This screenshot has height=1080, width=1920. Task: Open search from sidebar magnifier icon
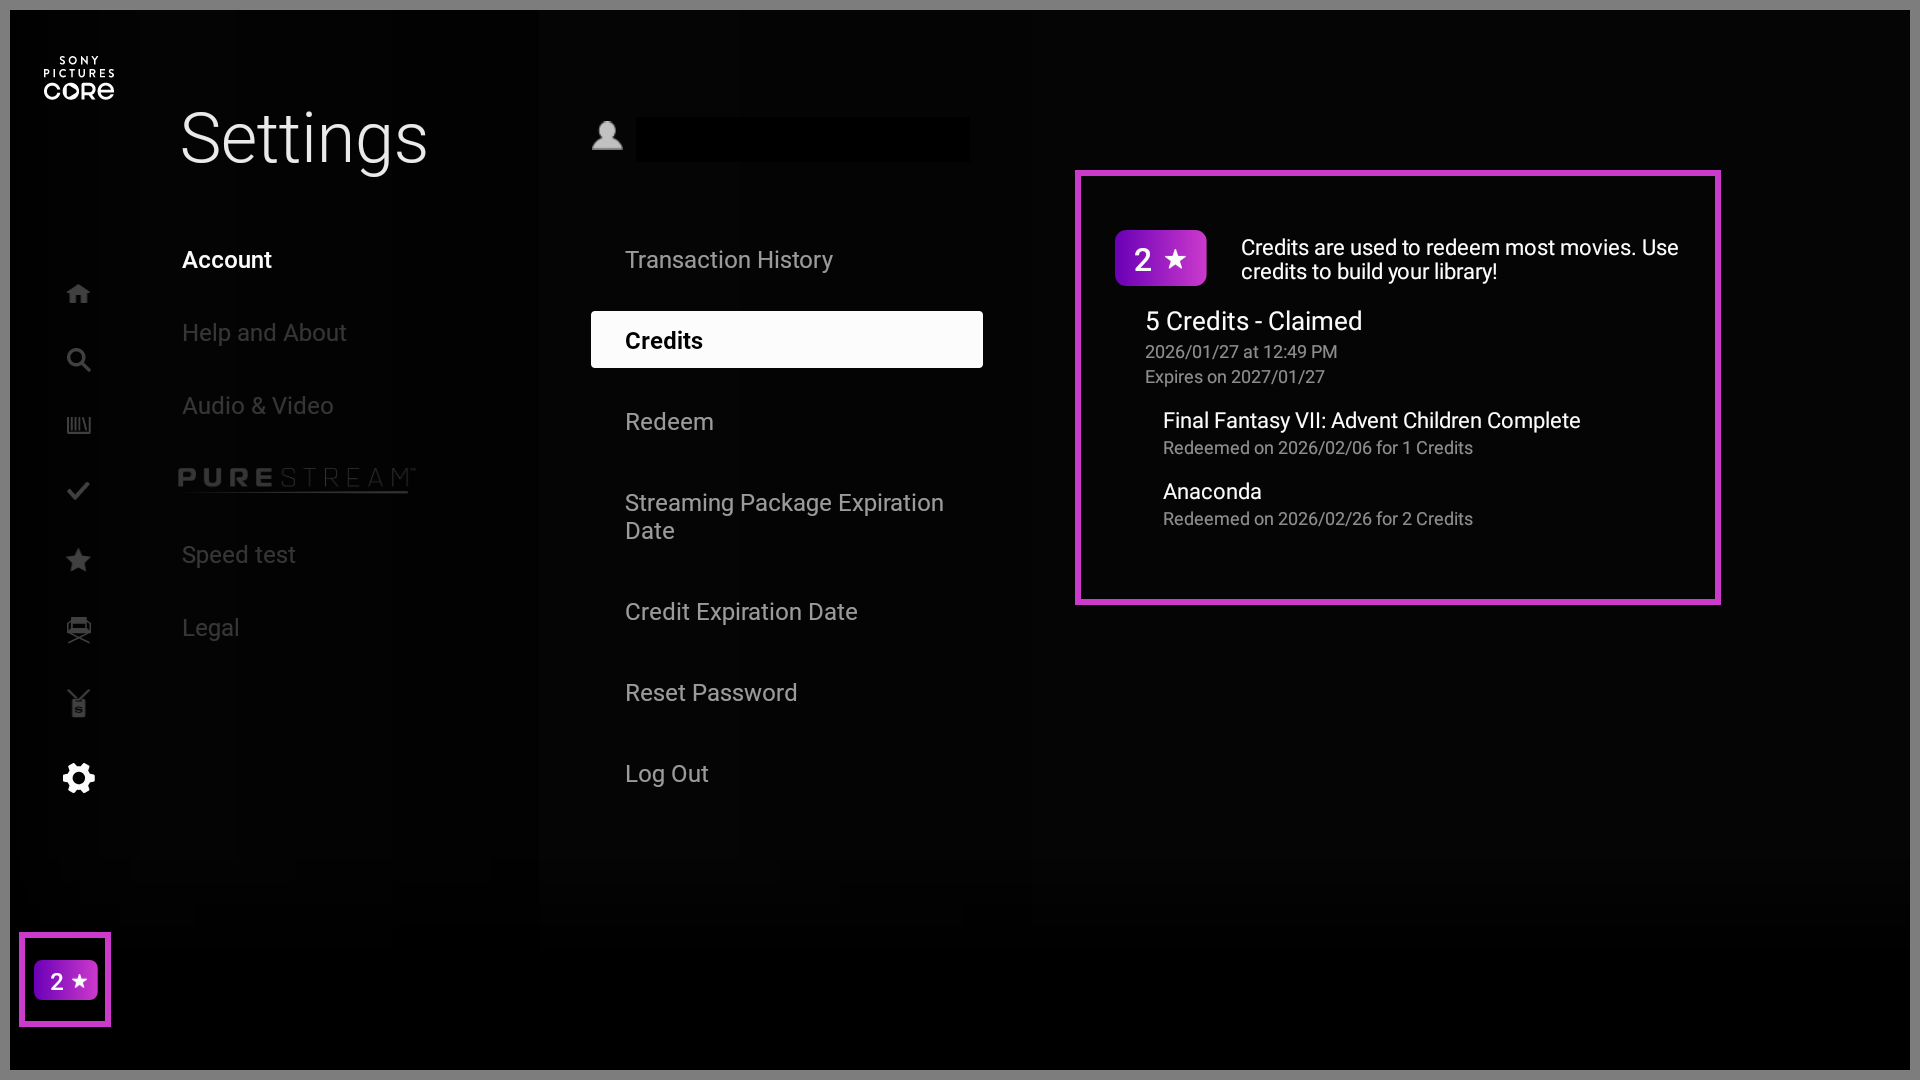point(78,360)
